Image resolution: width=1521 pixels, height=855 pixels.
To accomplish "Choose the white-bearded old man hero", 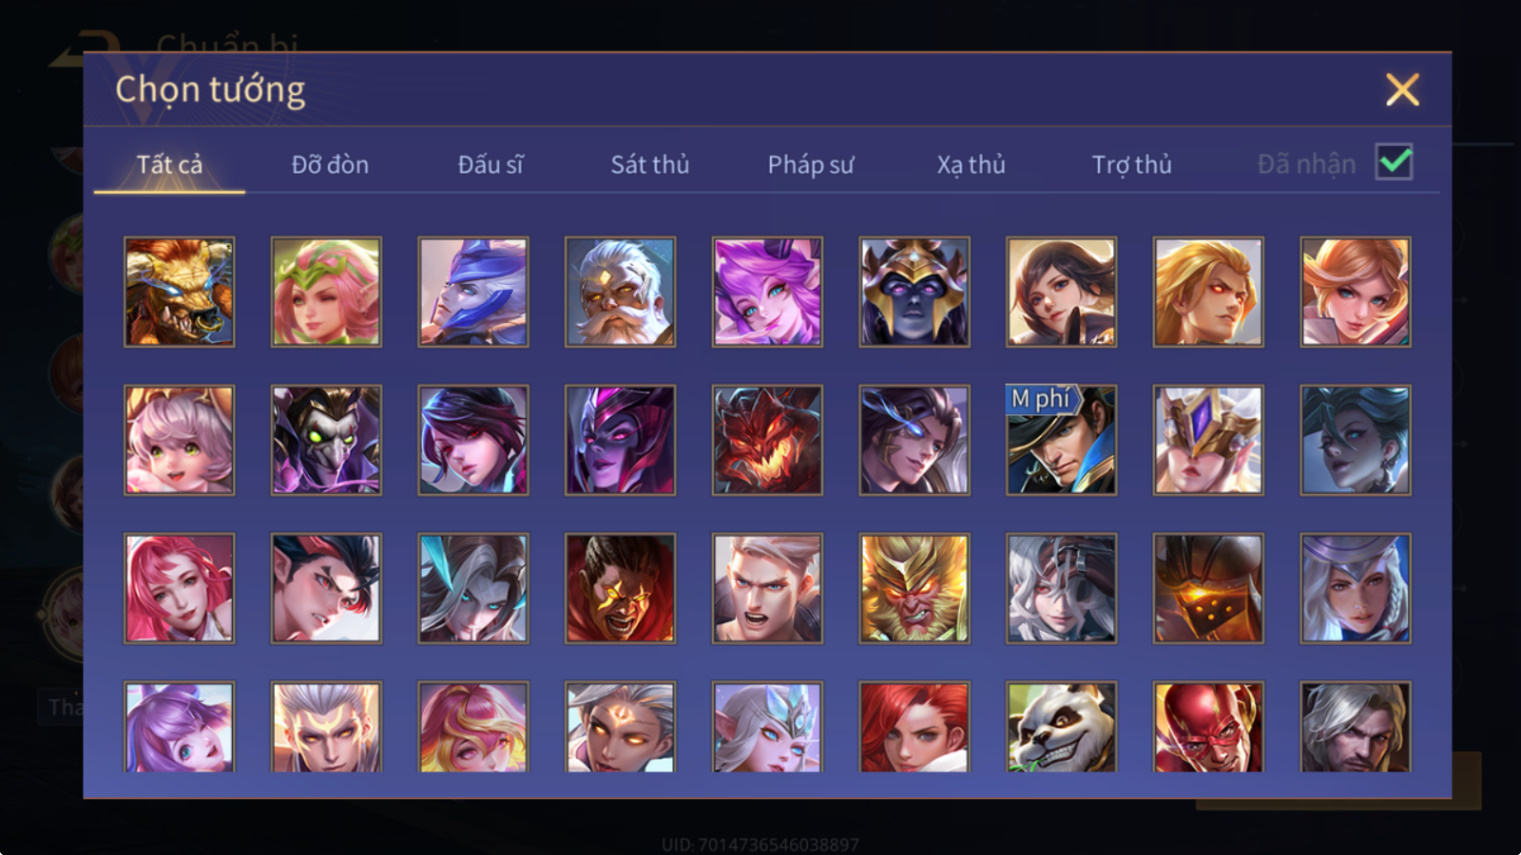I will pos(620,292).
